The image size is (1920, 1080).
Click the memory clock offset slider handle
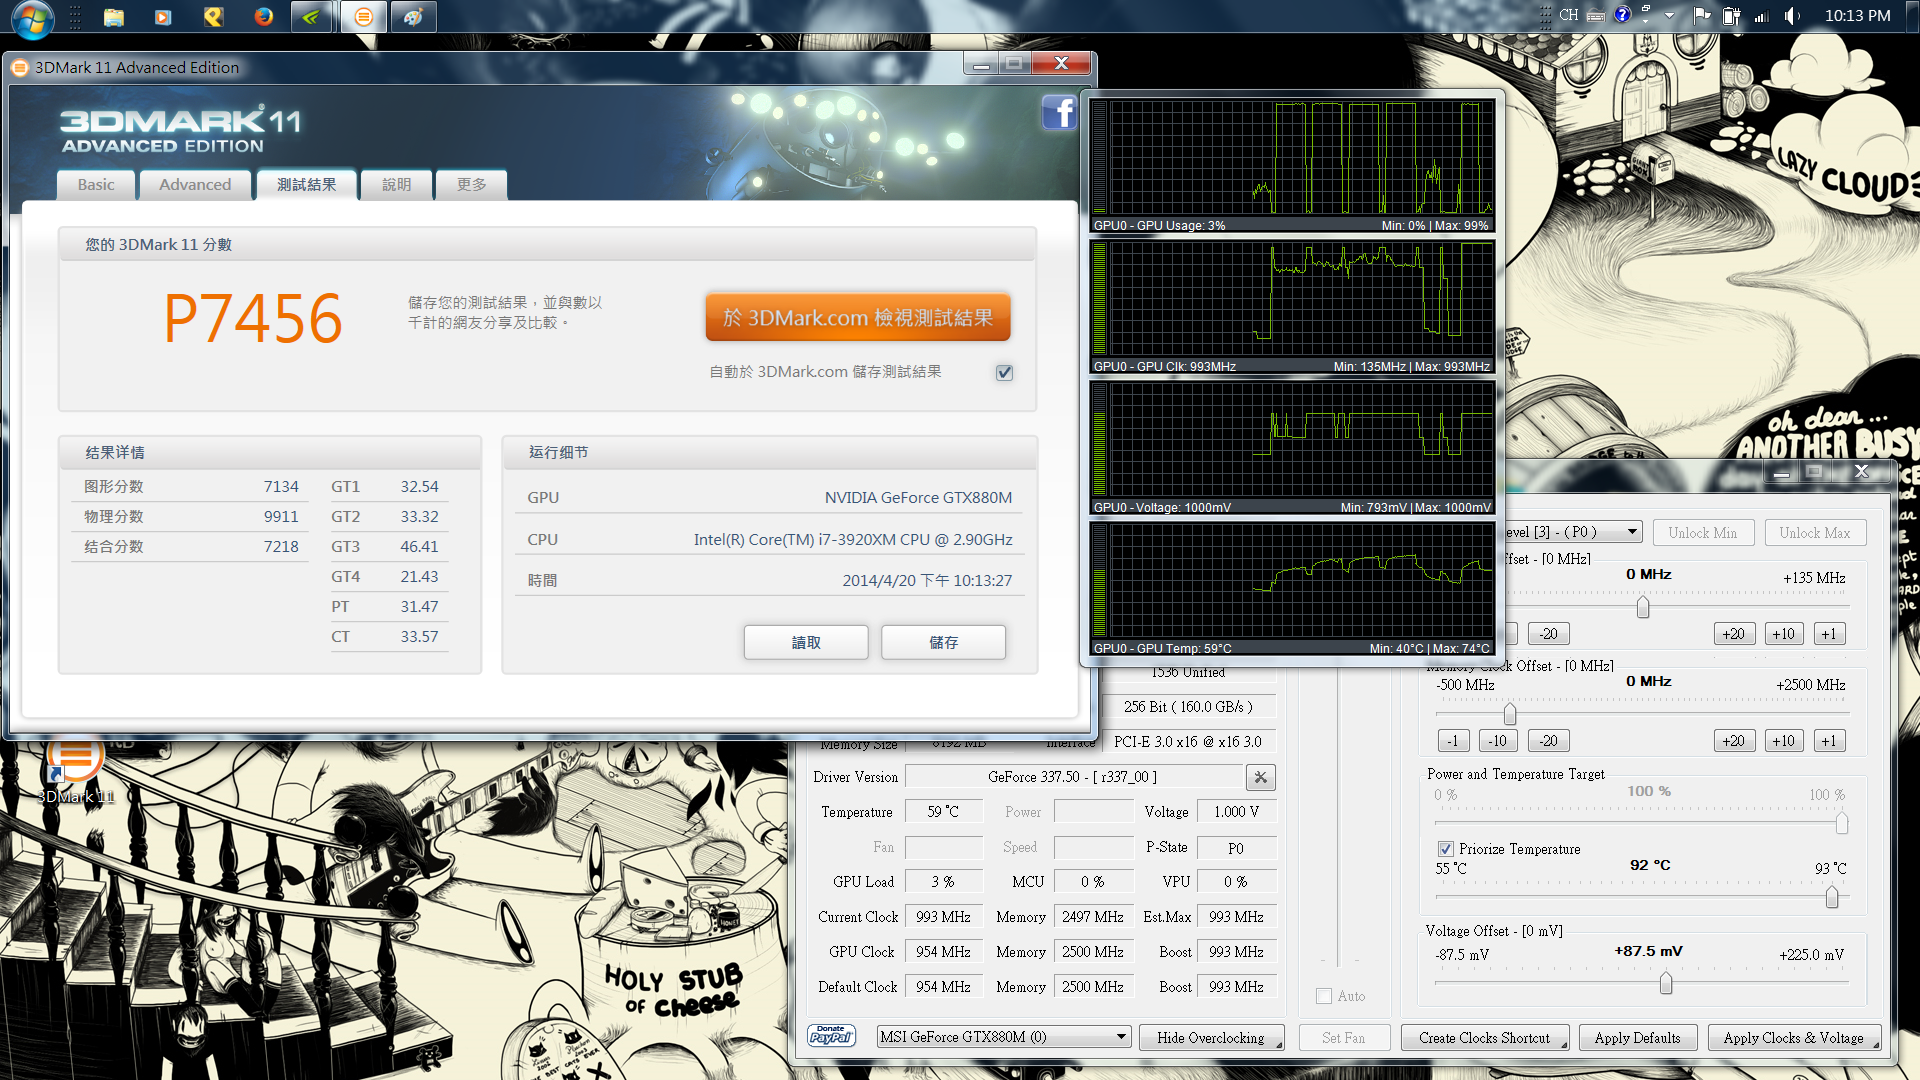tap(1510, 714)
